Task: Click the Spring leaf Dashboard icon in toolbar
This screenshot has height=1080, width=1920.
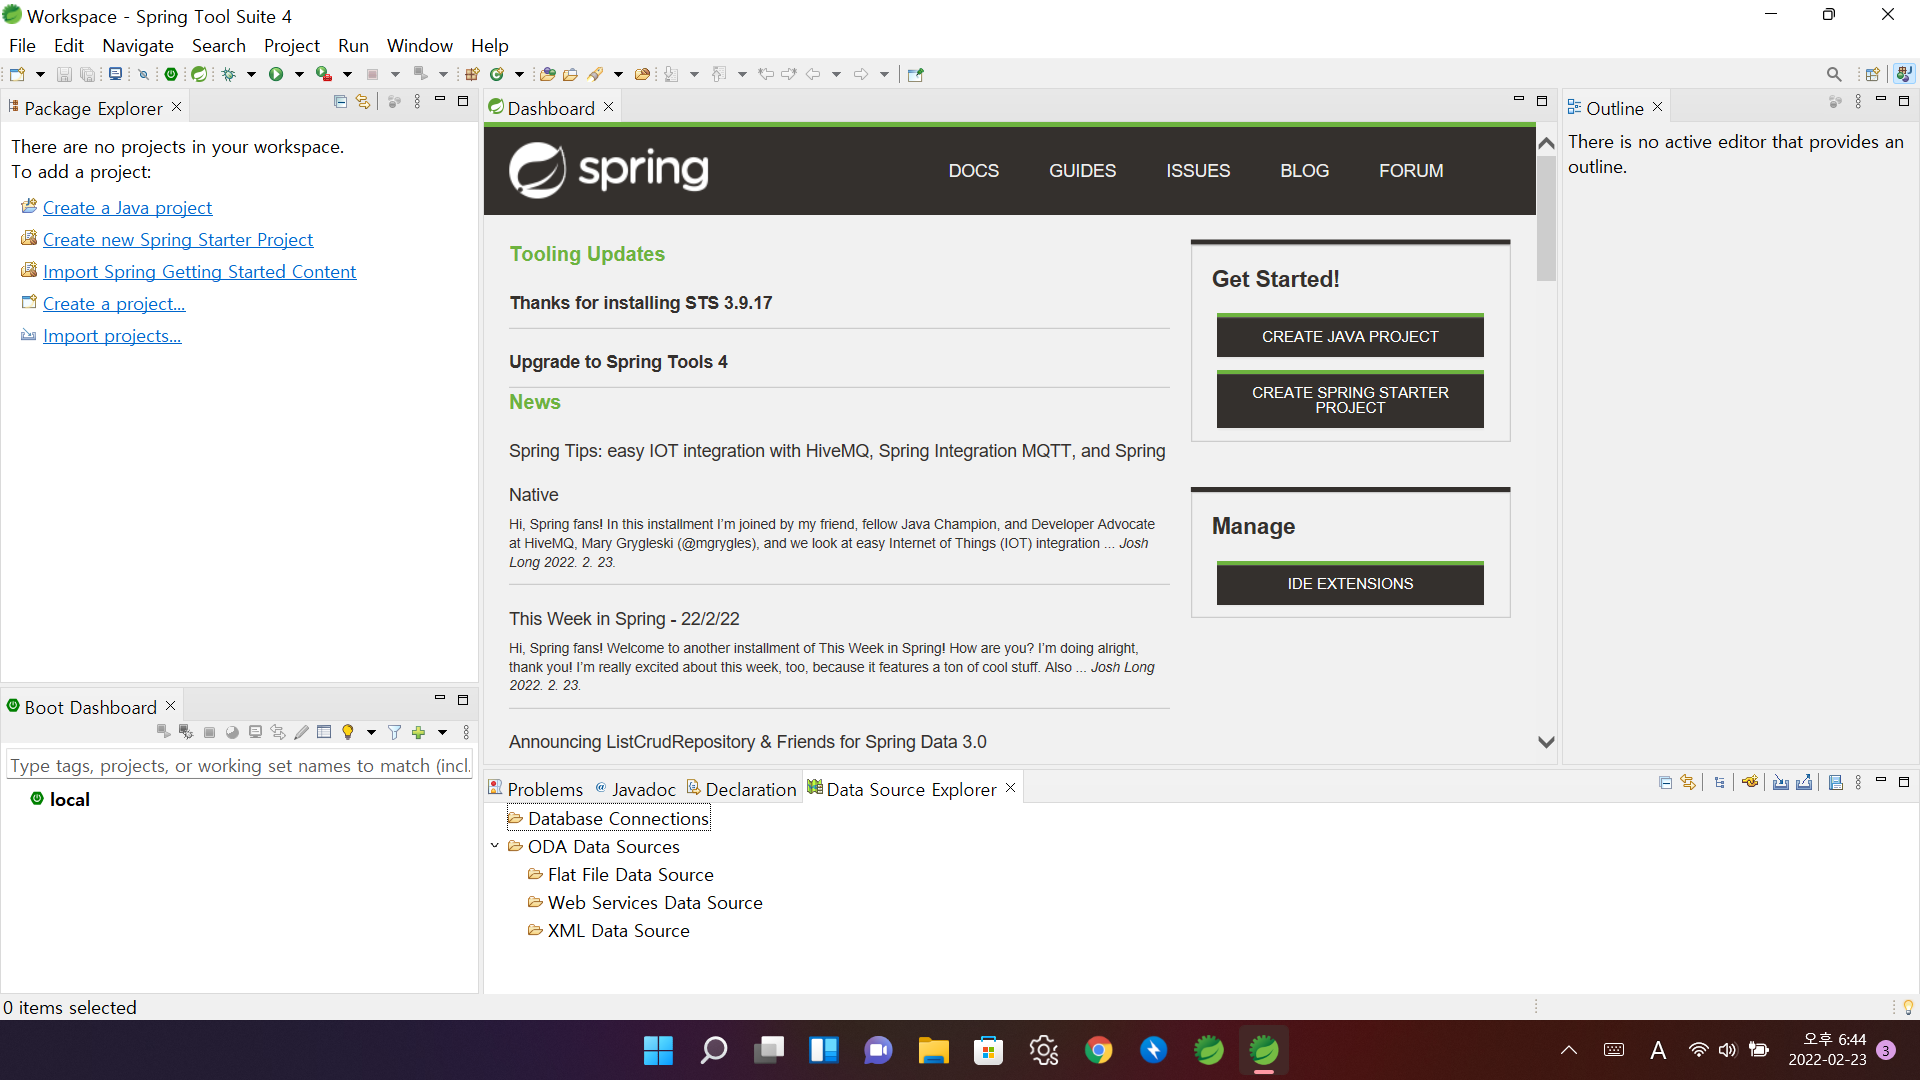Action: point(199,74)
